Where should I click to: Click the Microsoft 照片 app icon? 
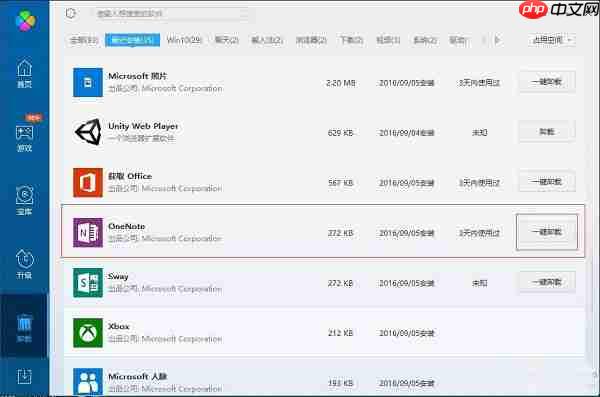coord(88,82)
